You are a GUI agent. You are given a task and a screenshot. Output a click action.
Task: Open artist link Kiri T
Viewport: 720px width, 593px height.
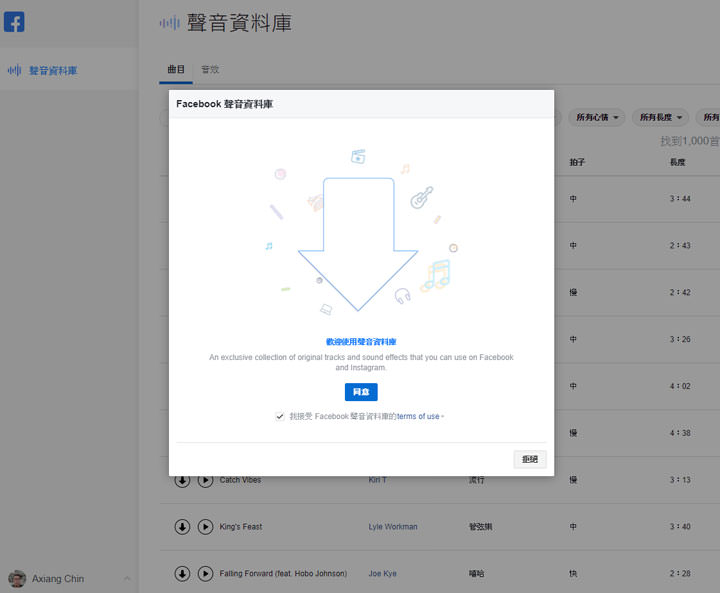[377, 480]
